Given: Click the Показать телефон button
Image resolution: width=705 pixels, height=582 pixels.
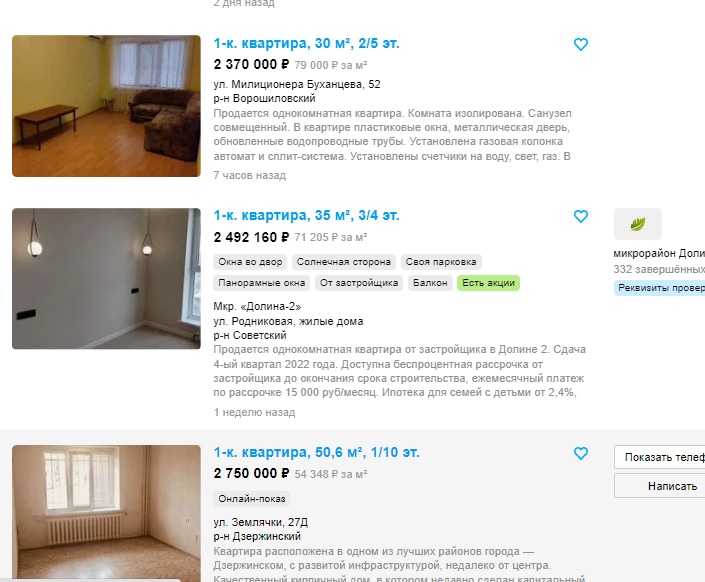Looking at the screenshot, I should tap(660, 457).
